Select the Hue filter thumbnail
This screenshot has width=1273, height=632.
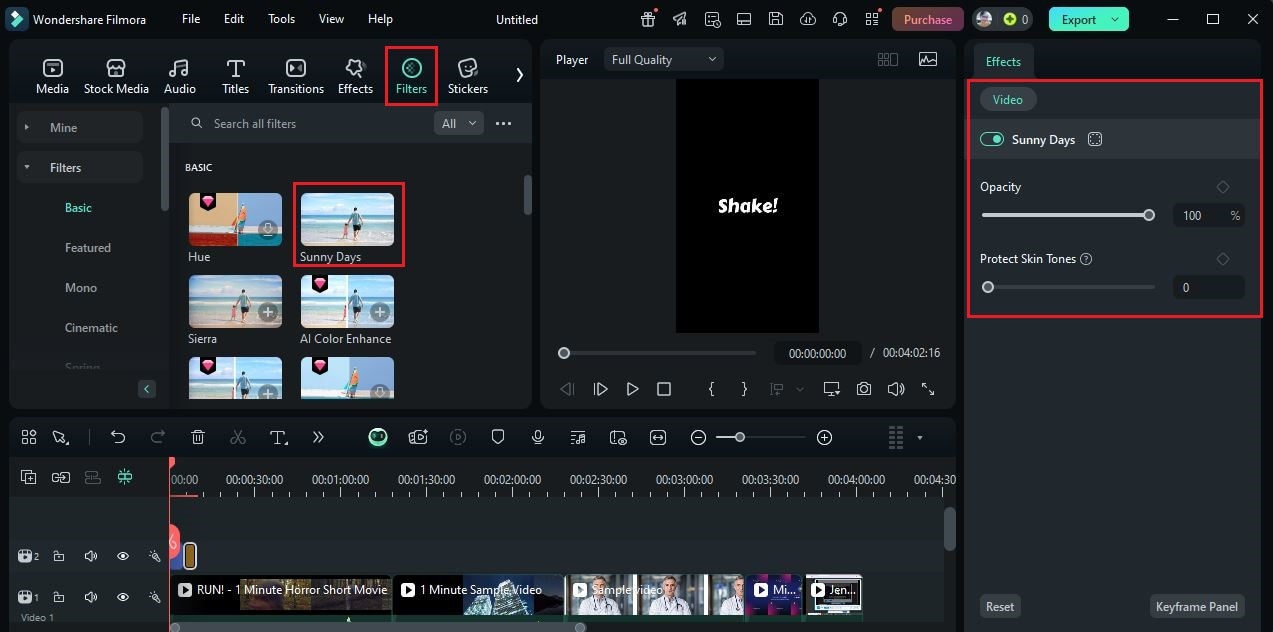[x=235, y=219]
